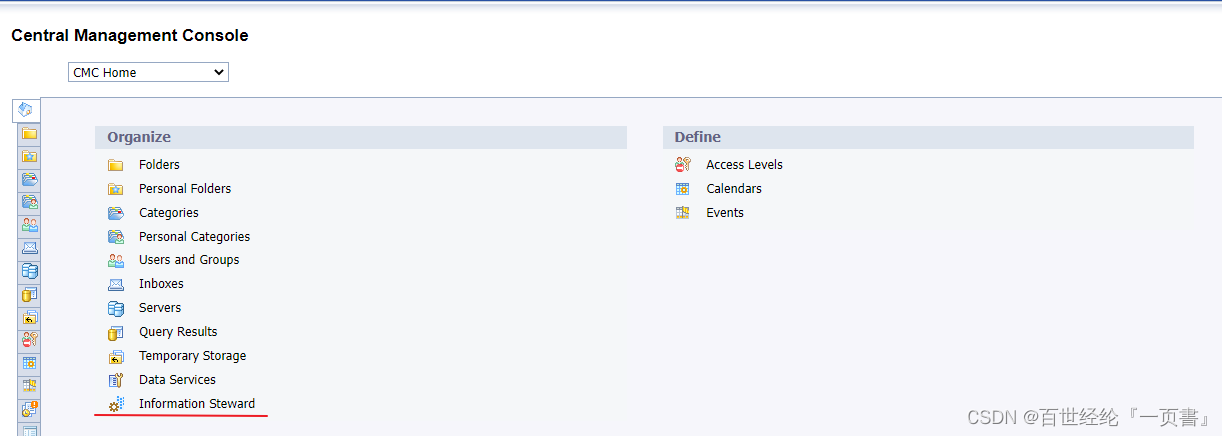Click Personal Folders icon in Organize list
1222x436 pixels.
[116, 189]
